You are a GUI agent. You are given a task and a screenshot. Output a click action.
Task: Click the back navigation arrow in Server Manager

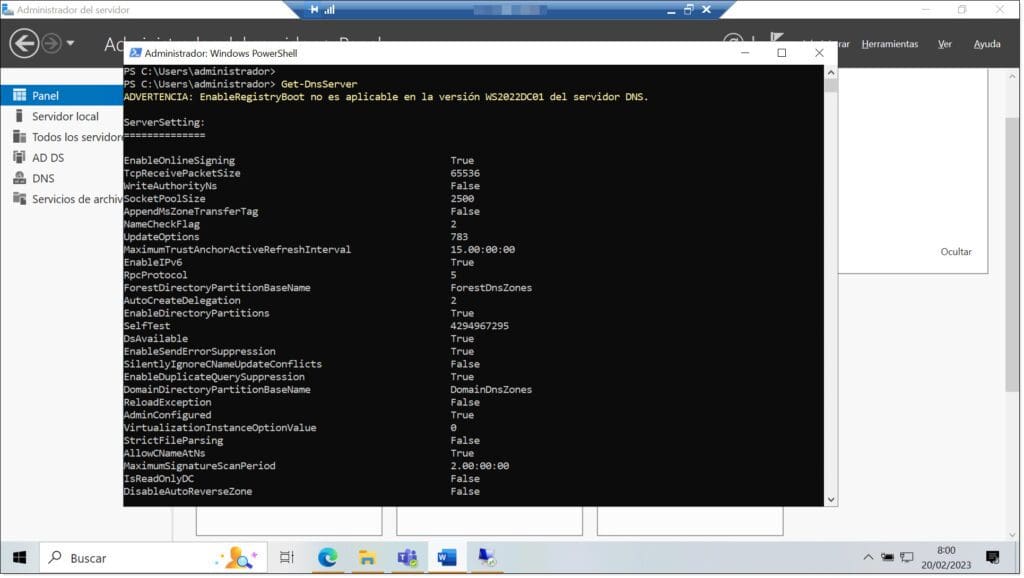coord(24,43)
